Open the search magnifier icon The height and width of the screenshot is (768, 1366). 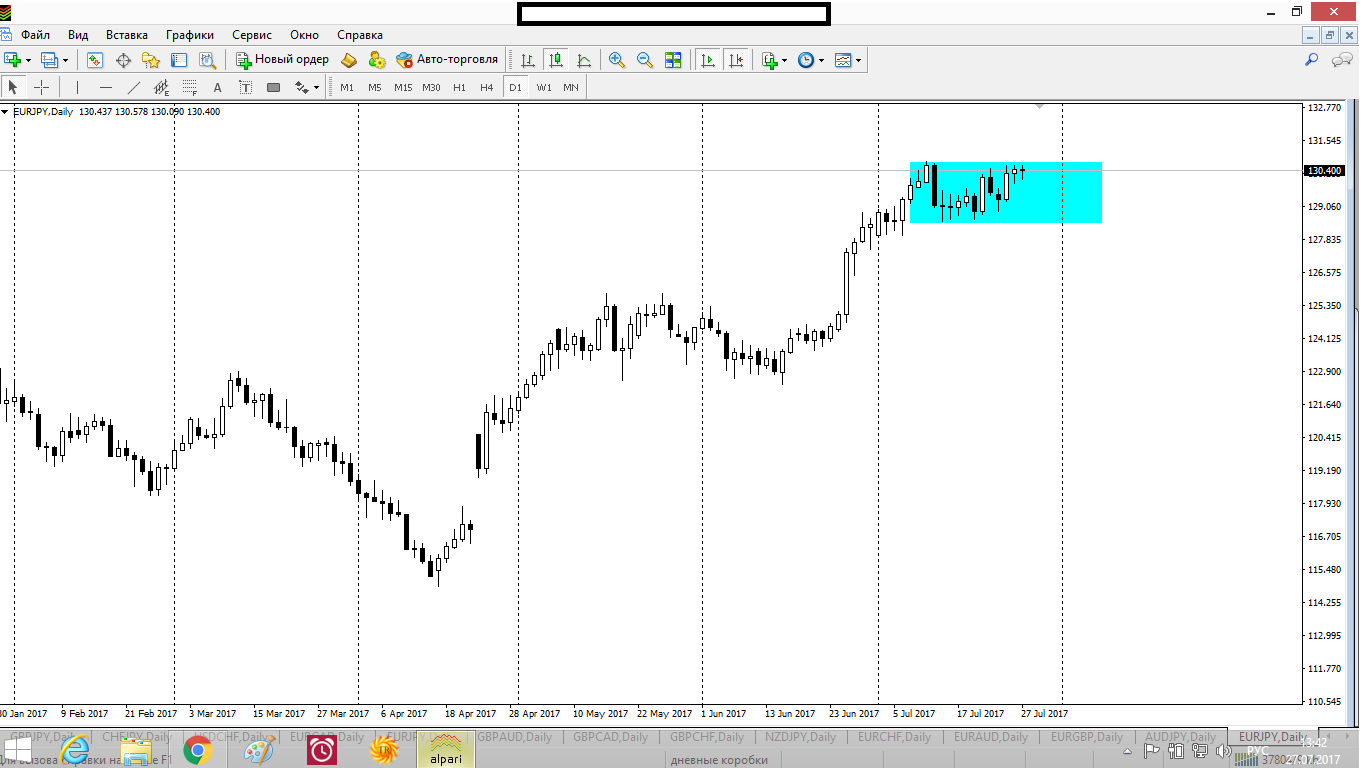tap(1312, 60)
